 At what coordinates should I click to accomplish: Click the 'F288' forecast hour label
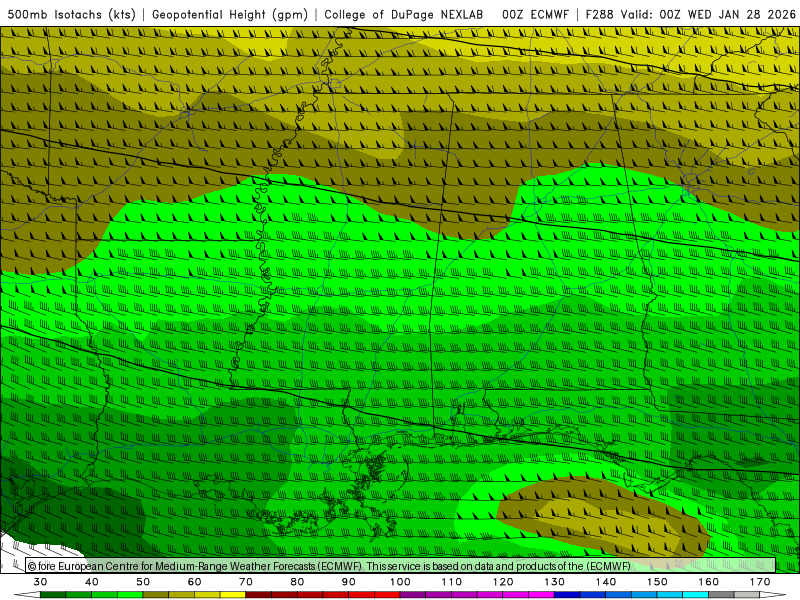tap(599, 15)
